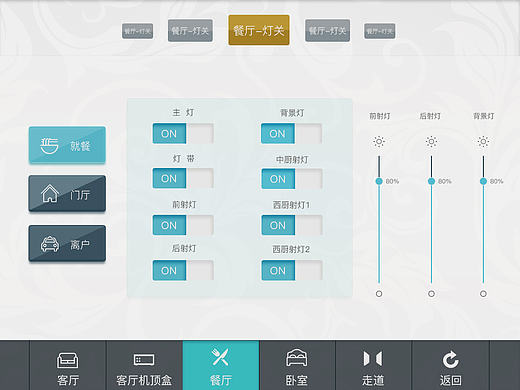The image size is (520, 390).
Task: Tap the highlighted gold 餐厅-灯关 button
Action: [259, 30]
